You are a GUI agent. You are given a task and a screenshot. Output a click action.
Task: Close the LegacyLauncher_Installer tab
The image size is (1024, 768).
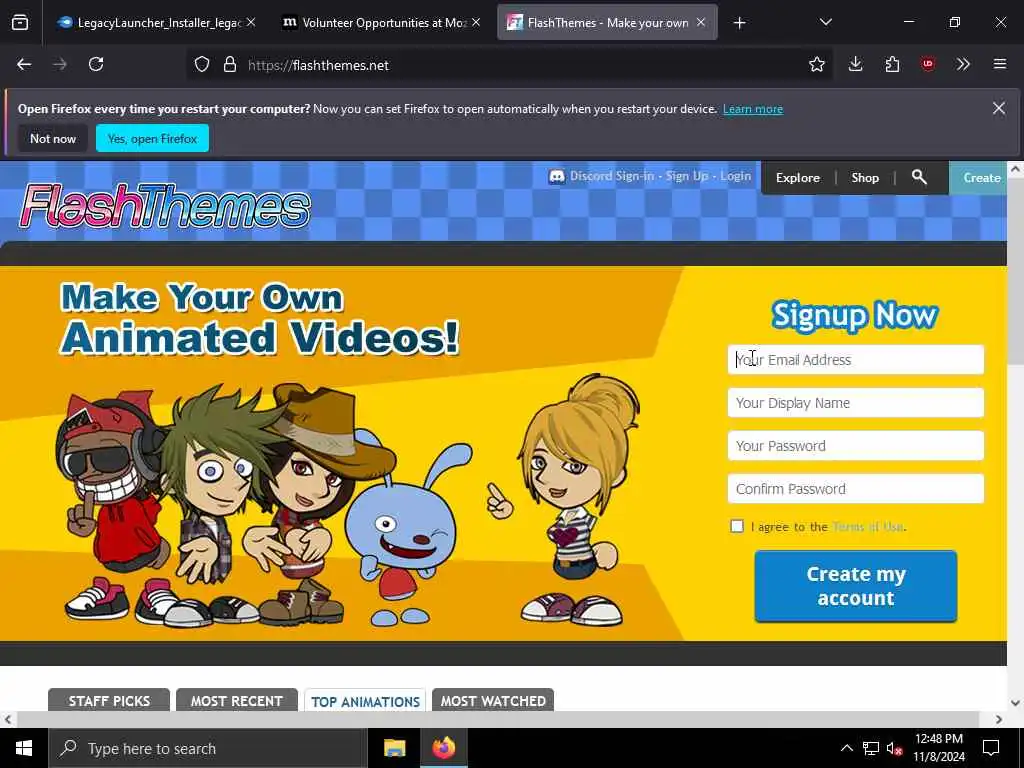[251, 23]
